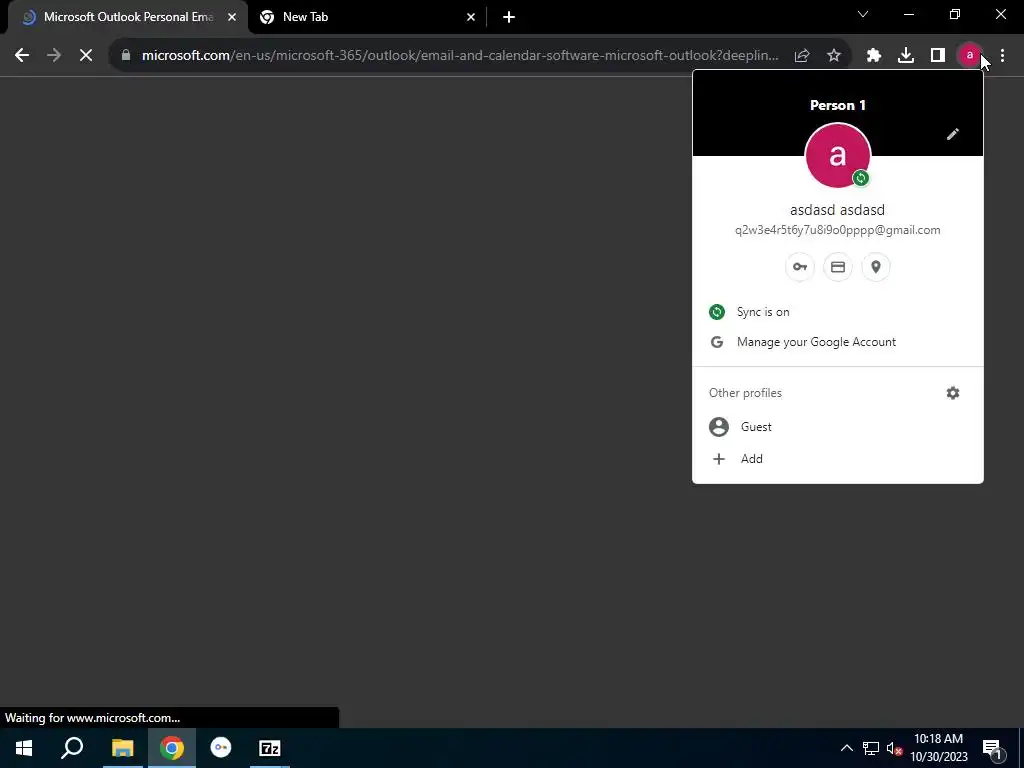The width and height of the screenshot is (1024, 768).
Task: Click the name asdasd asdasd
Action: click(x=838, y=210)
